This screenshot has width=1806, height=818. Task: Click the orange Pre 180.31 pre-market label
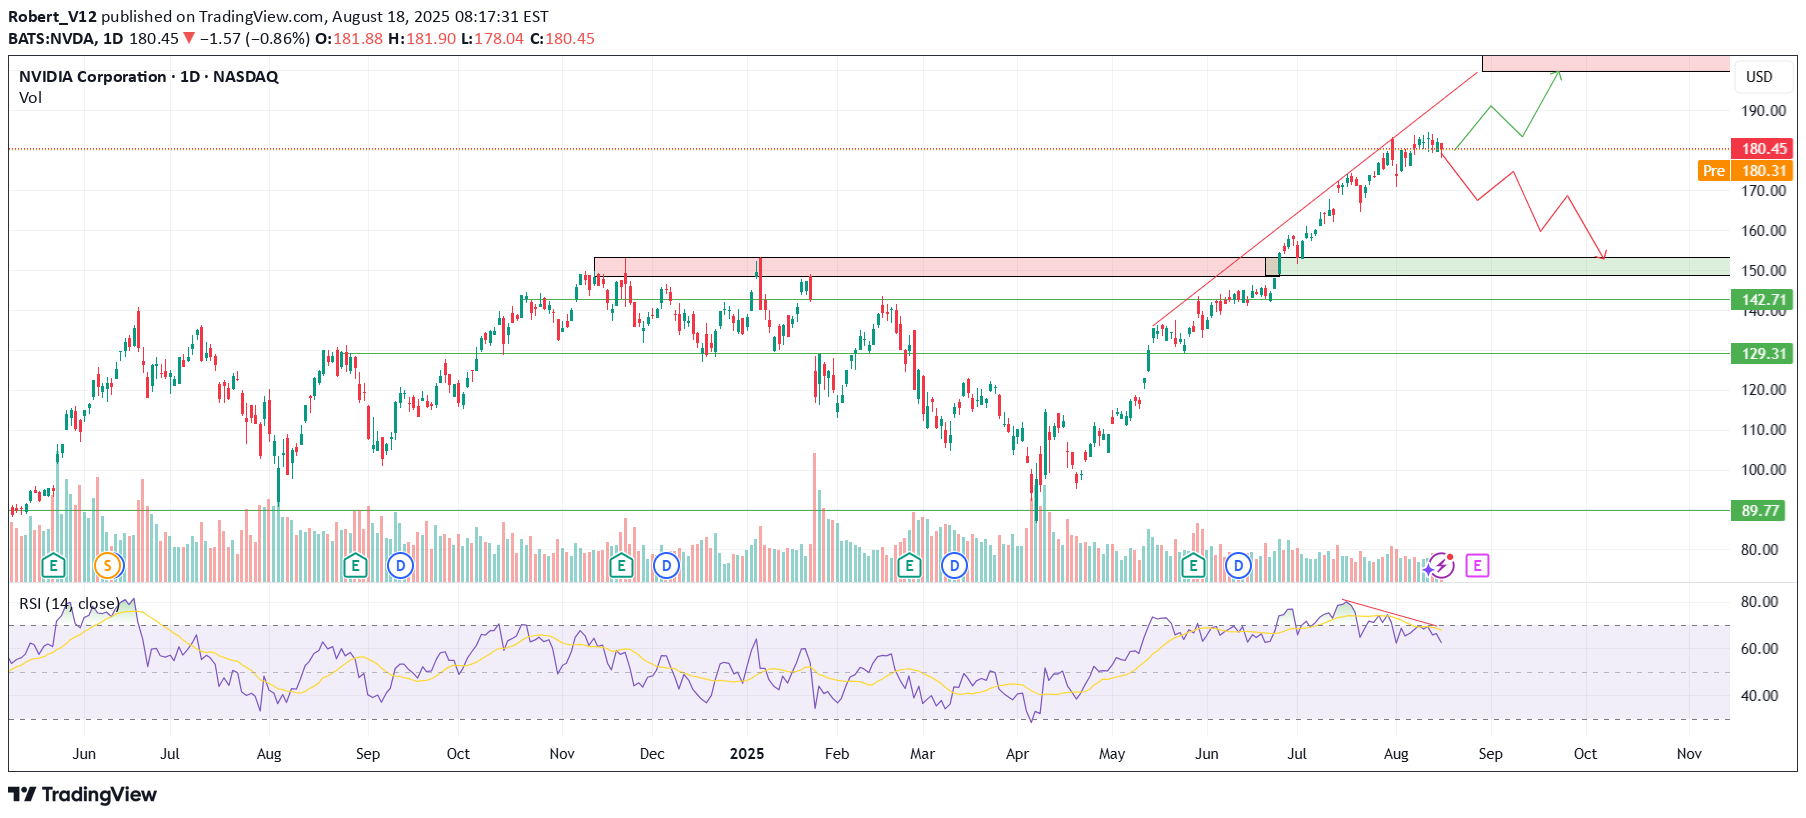[x=1745, y=170]
